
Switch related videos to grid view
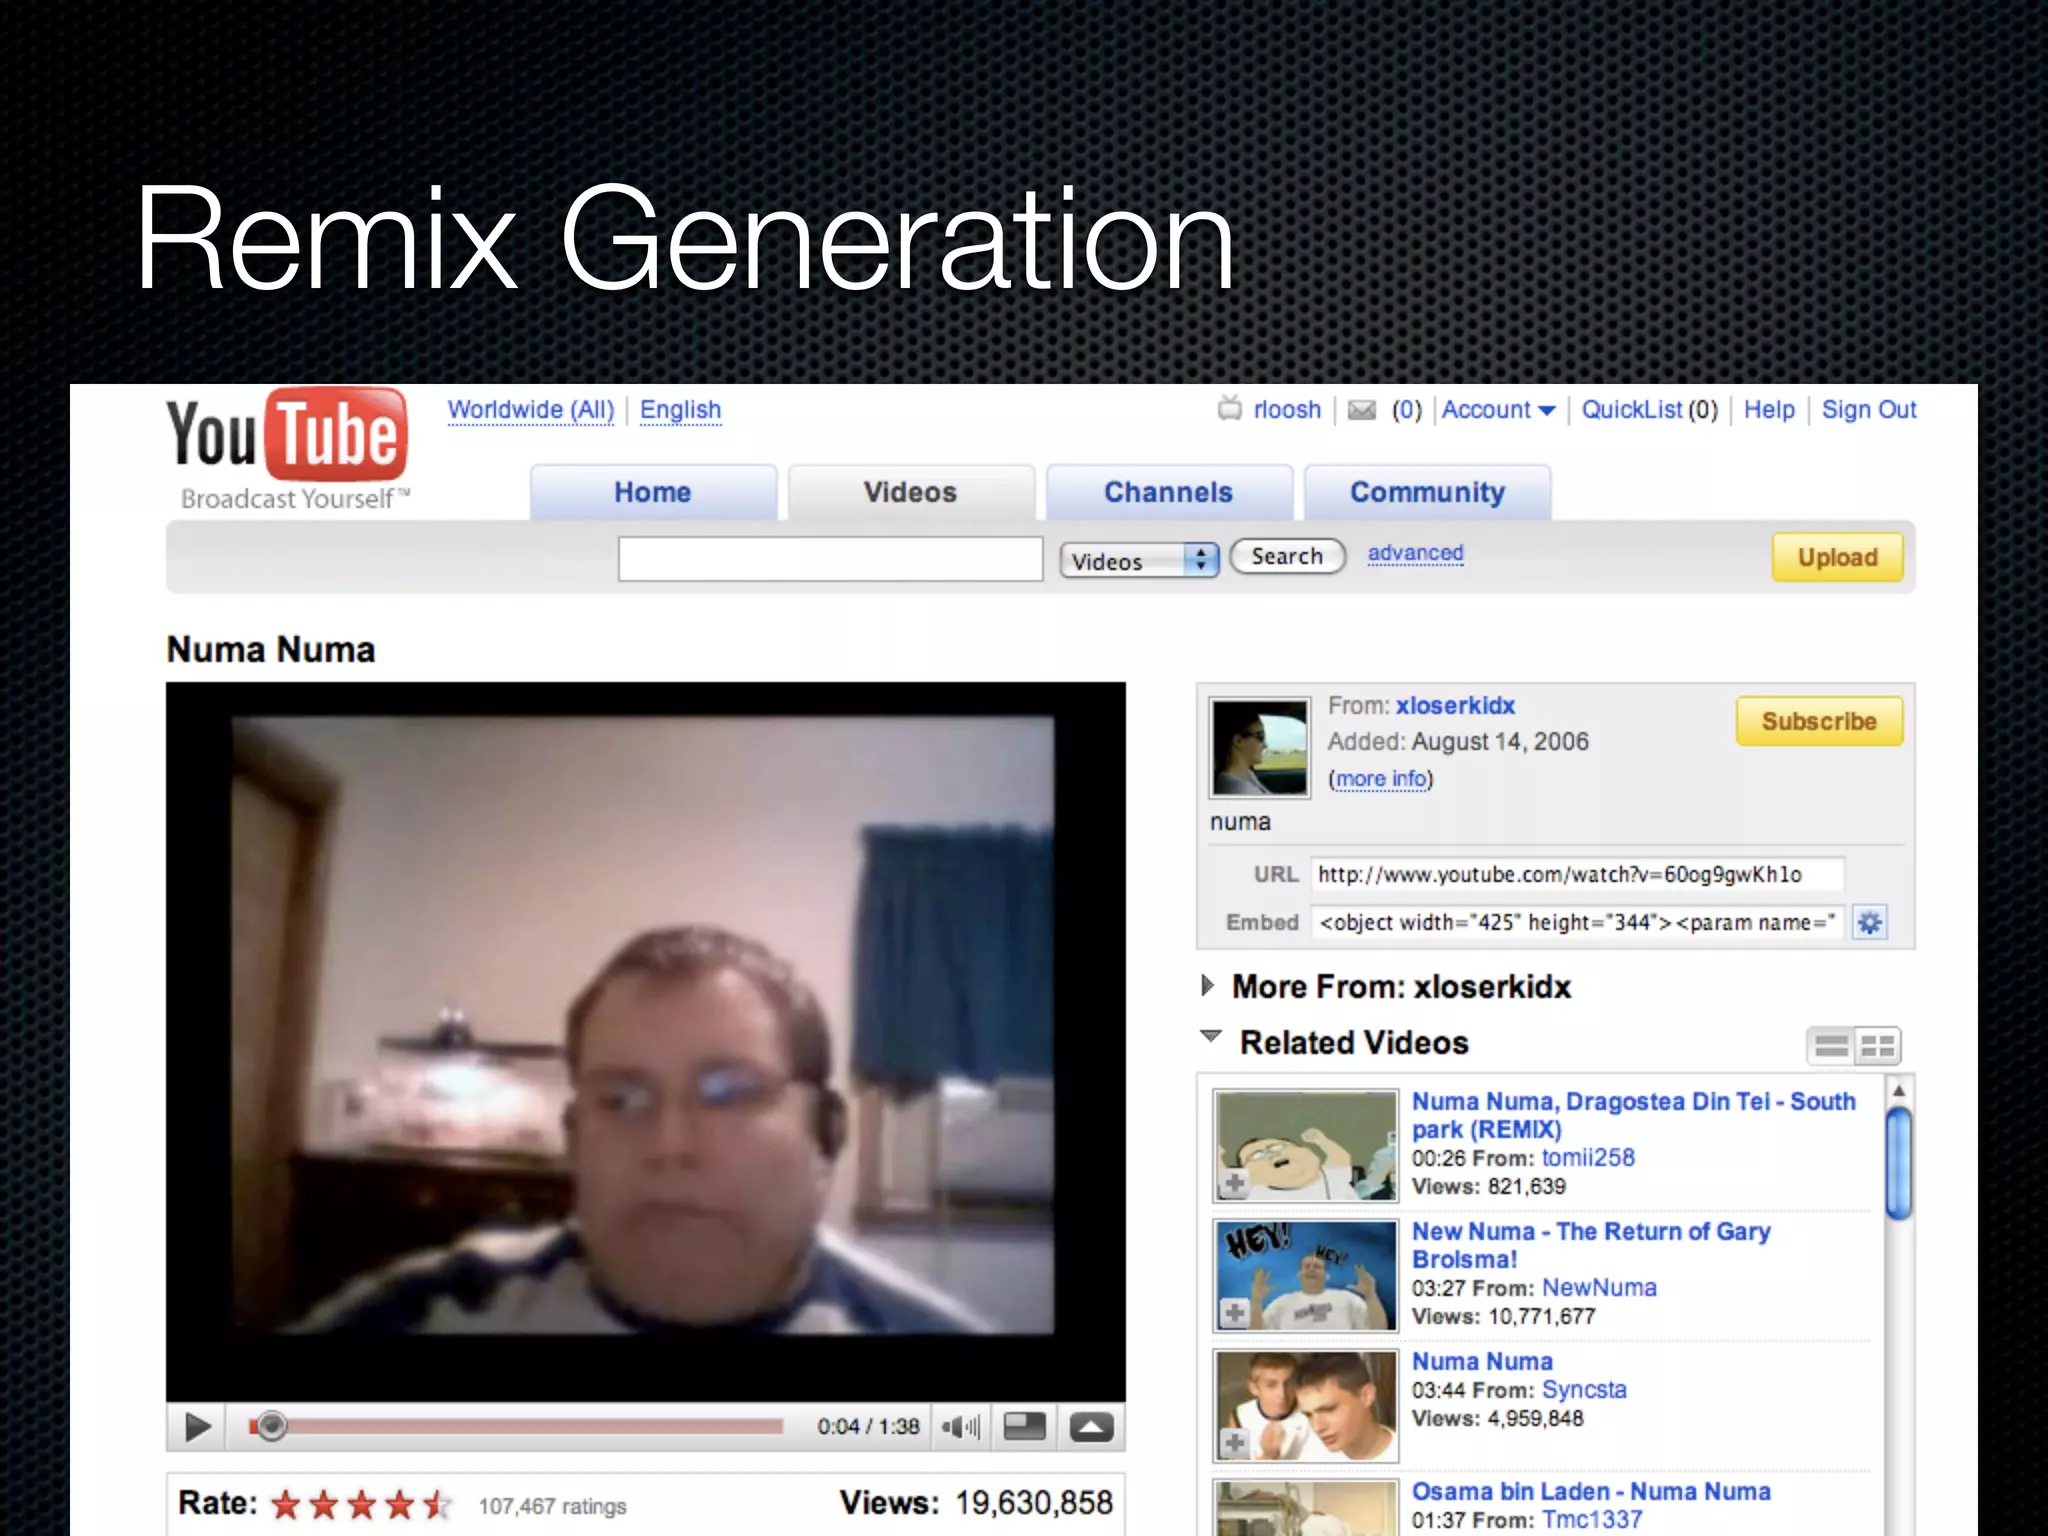[1877, 1046]
